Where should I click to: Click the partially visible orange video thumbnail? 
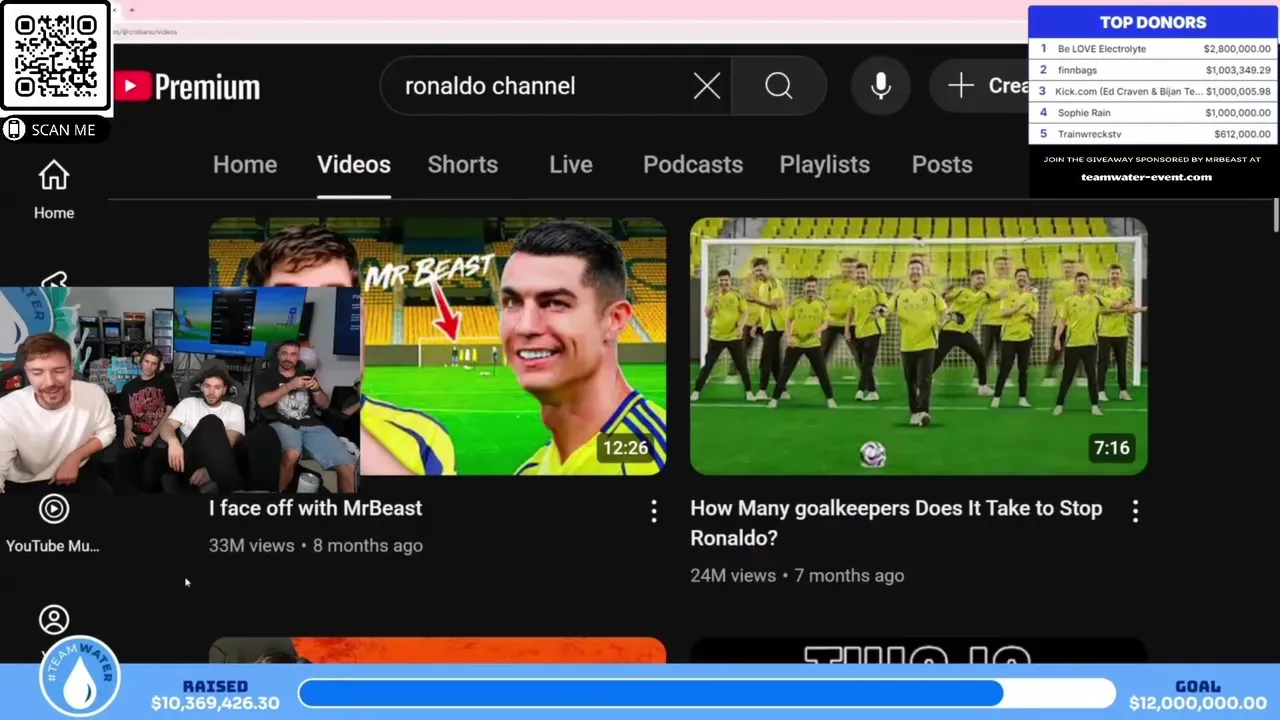coord(437,650)
